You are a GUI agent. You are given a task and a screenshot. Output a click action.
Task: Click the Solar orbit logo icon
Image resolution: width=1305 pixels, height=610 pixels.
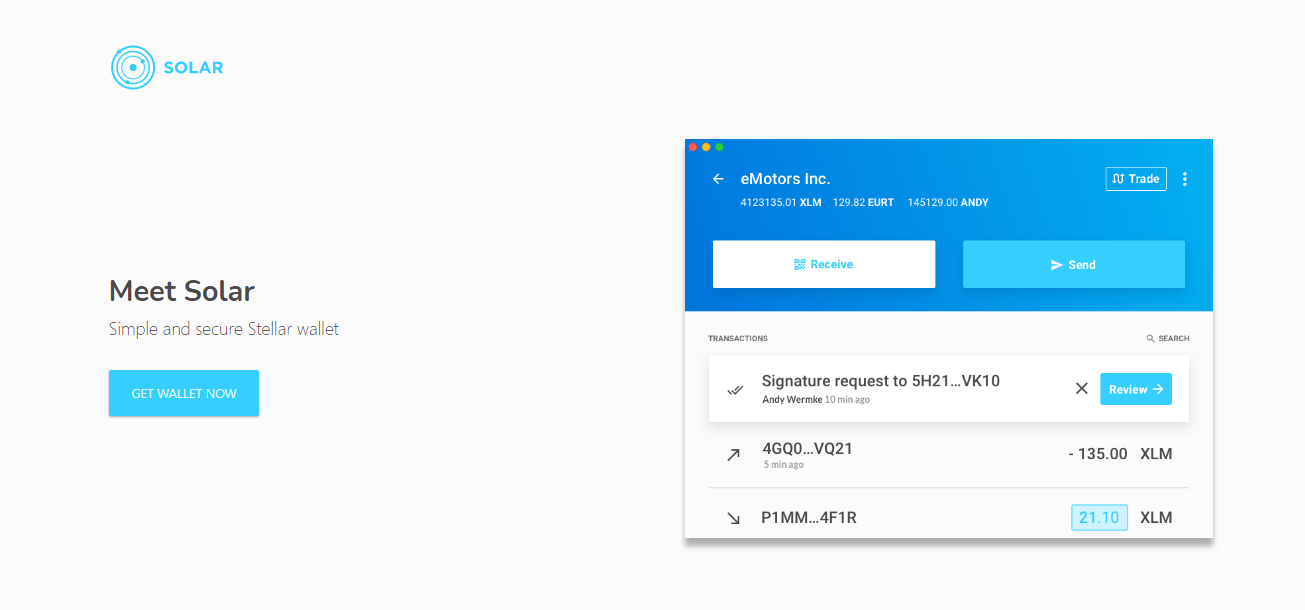(x=133, y=68)
